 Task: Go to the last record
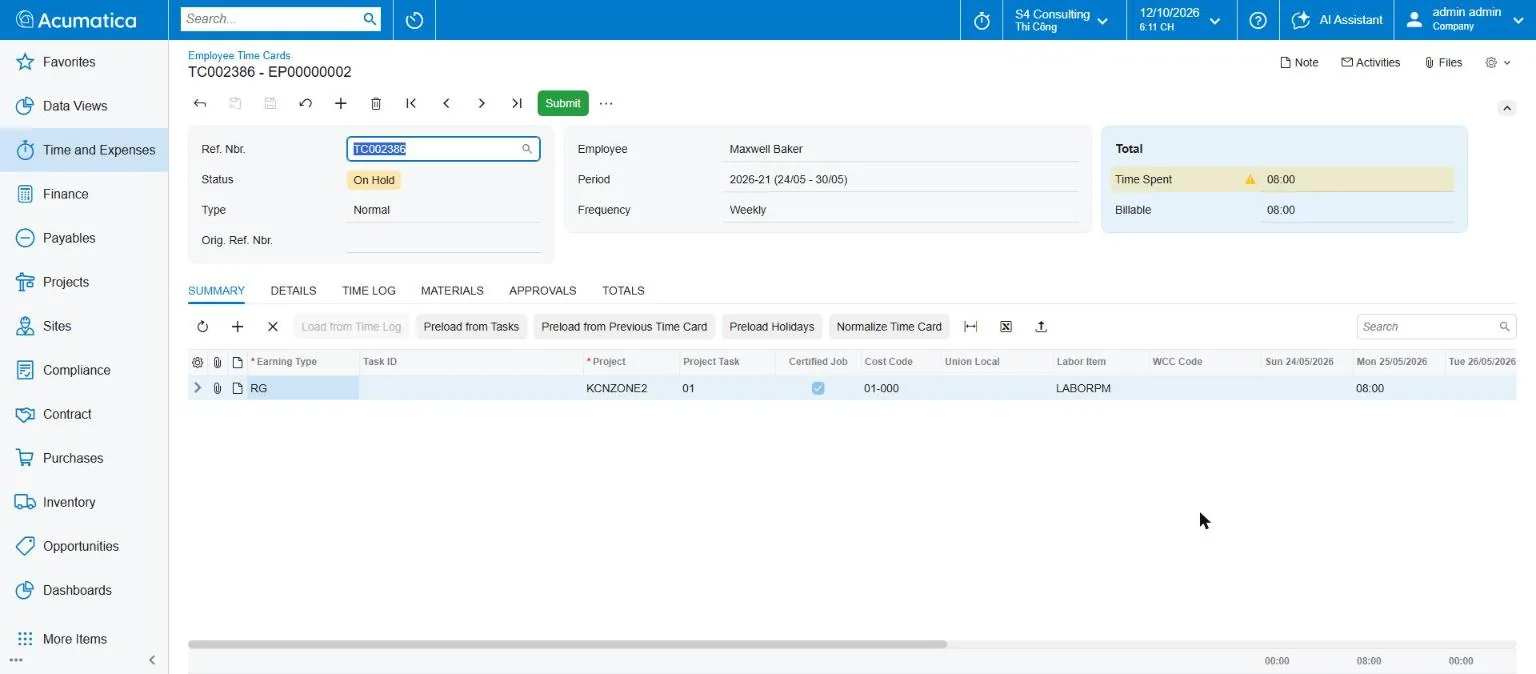pyautogui.click(x=517, y=103)
